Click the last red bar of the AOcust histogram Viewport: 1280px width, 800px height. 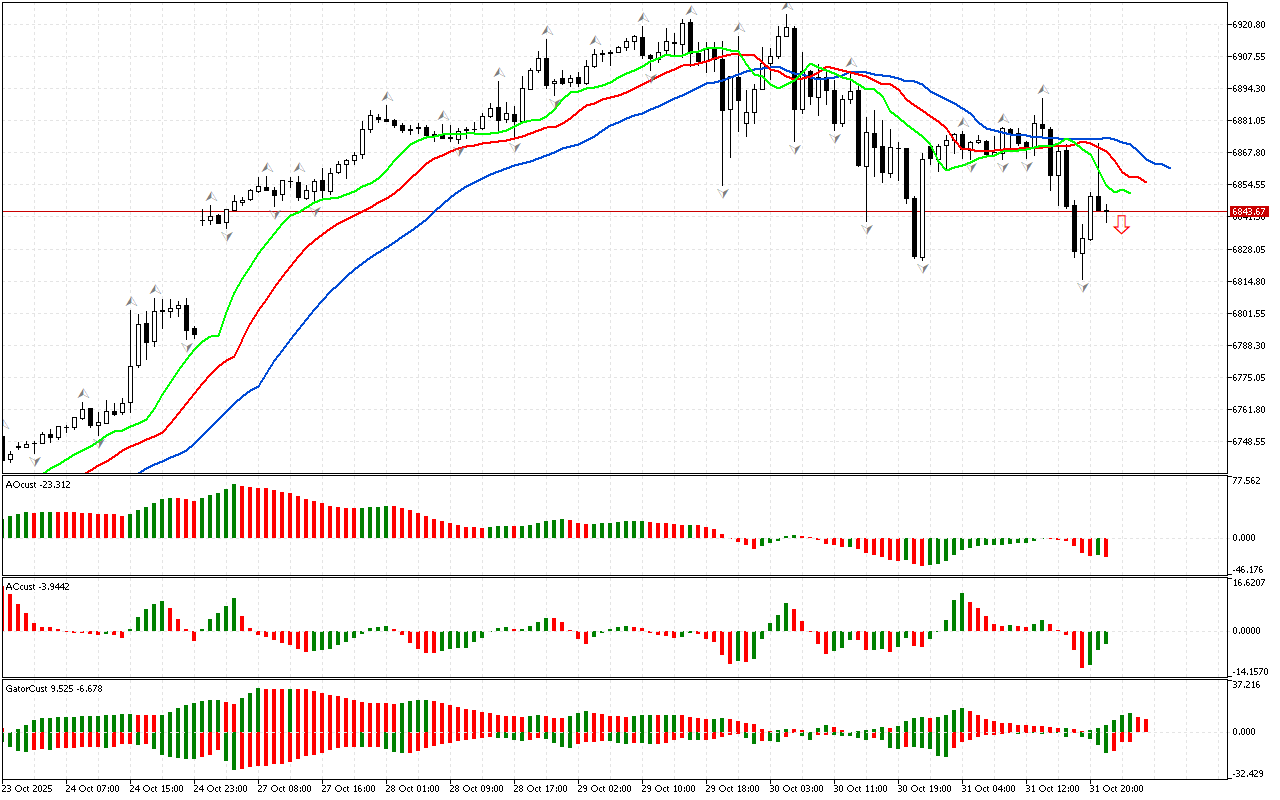click(x=1107, y=547)
